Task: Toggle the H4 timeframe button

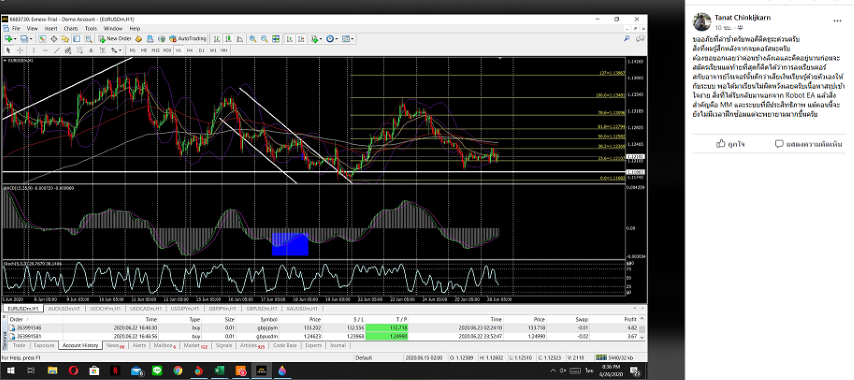Action: tap(190, 50)
